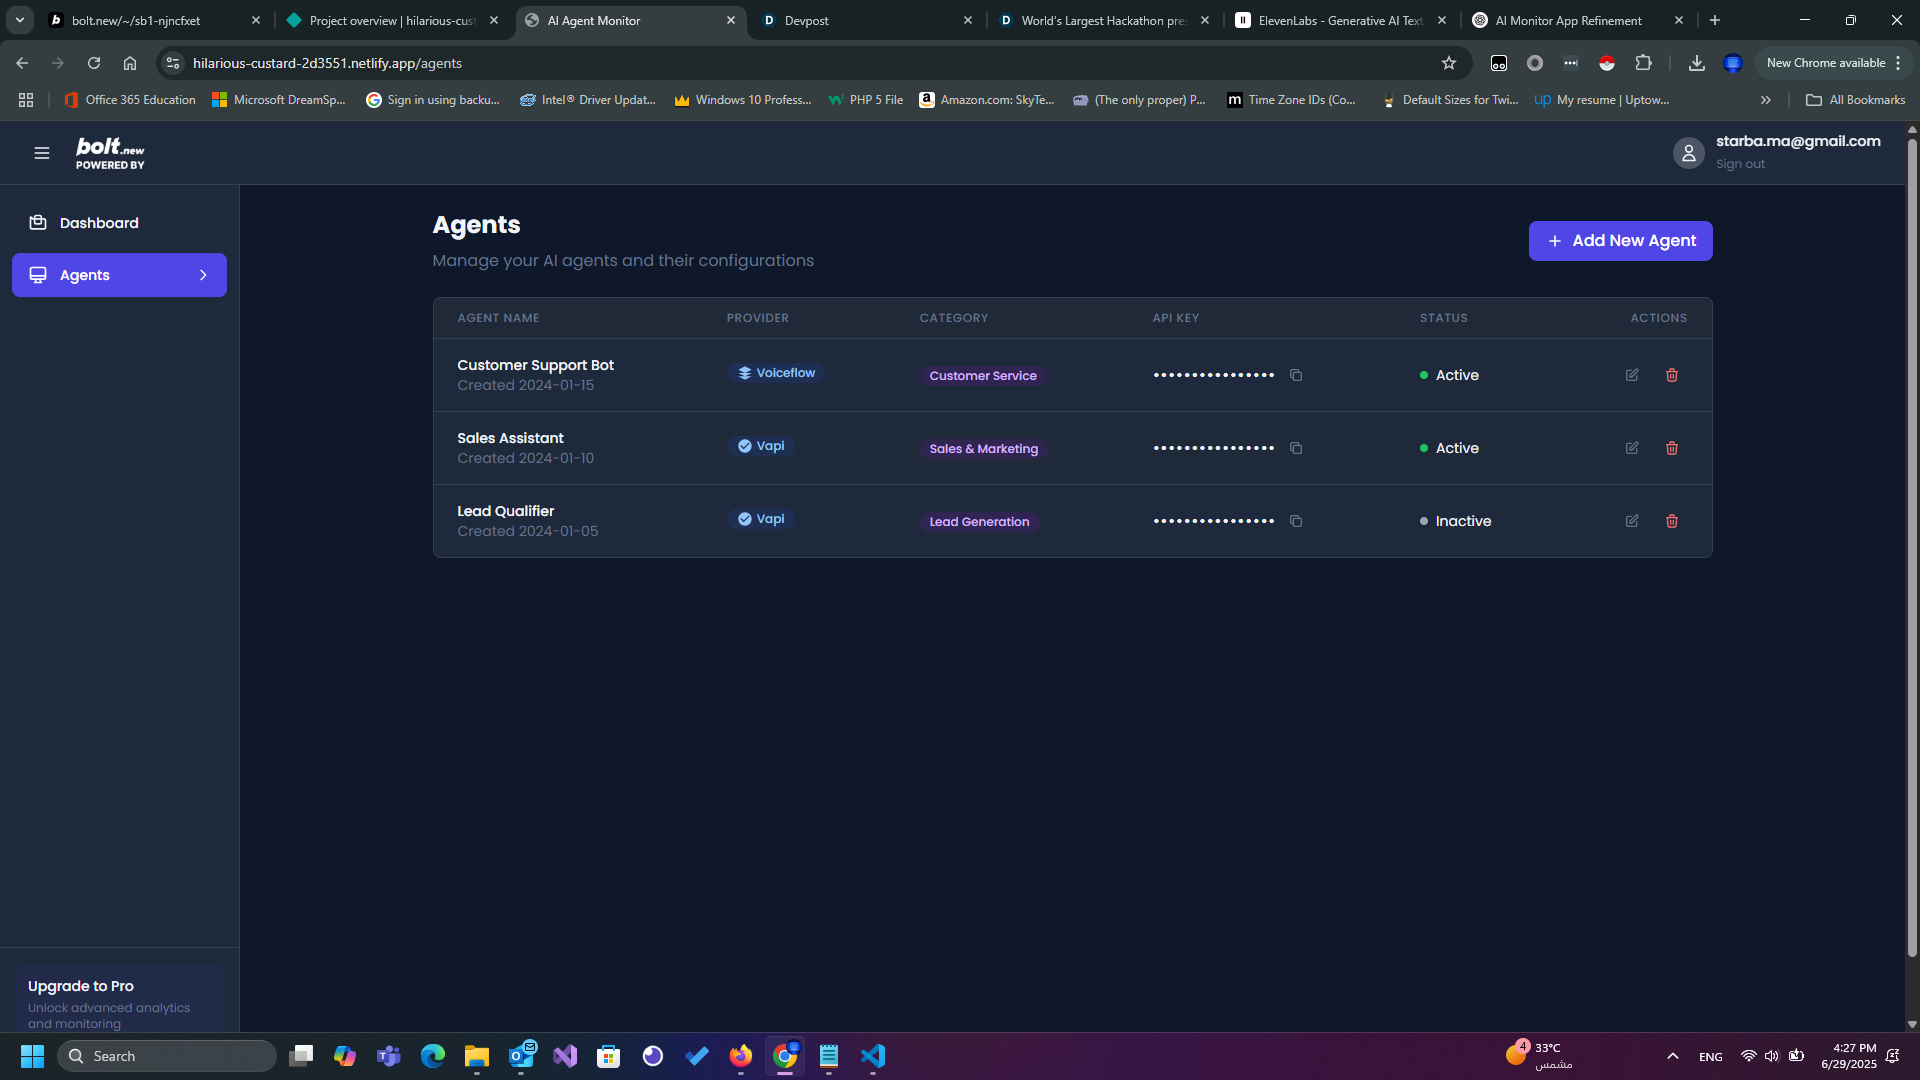Screen dimensions: 1920x1080
Task: Switch to the Devpost browser tab
Action: pyautogui.click(x=807, y=20)
